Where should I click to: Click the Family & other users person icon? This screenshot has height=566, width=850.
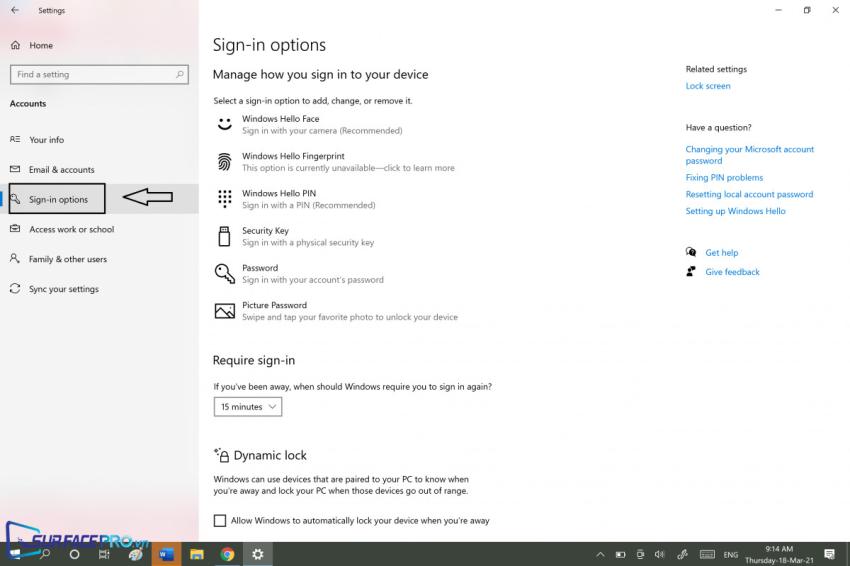(x=15, y=259)
